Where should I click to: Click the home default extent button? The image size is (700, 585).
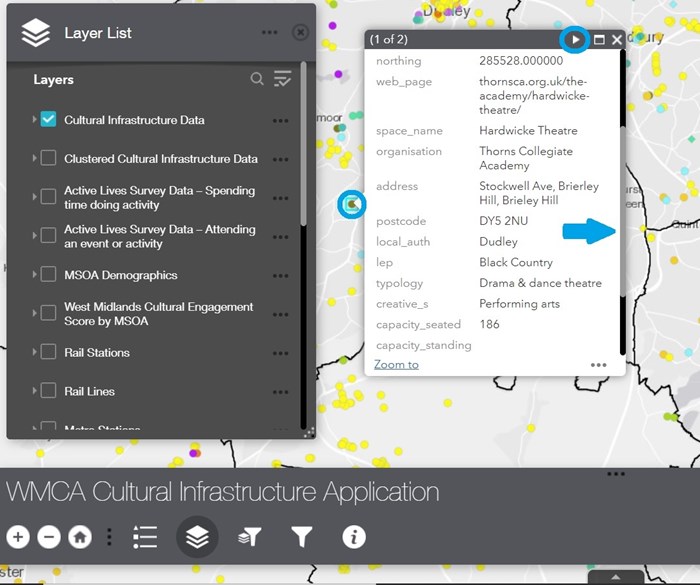pos(80,537)
